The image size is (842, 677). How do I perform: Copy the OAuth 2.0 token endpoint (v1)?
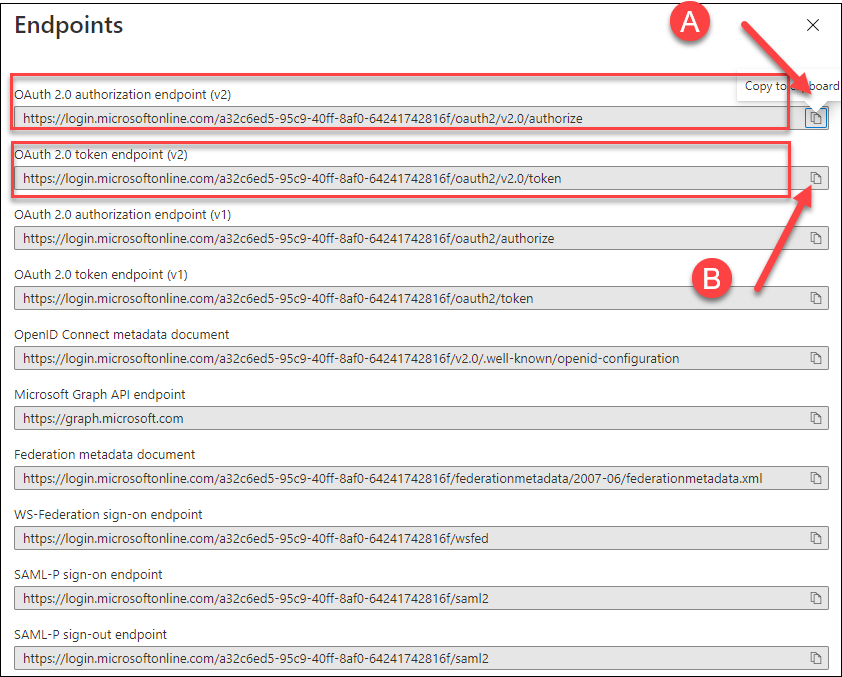tap(816, 298)
